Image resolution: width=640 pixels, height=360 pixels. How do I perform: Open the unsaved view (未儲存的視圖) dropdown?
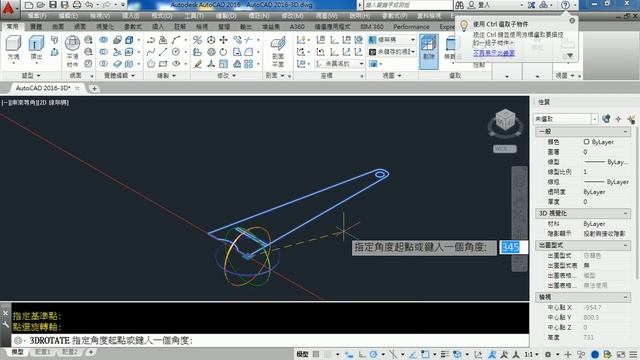[x=392, y=52]
